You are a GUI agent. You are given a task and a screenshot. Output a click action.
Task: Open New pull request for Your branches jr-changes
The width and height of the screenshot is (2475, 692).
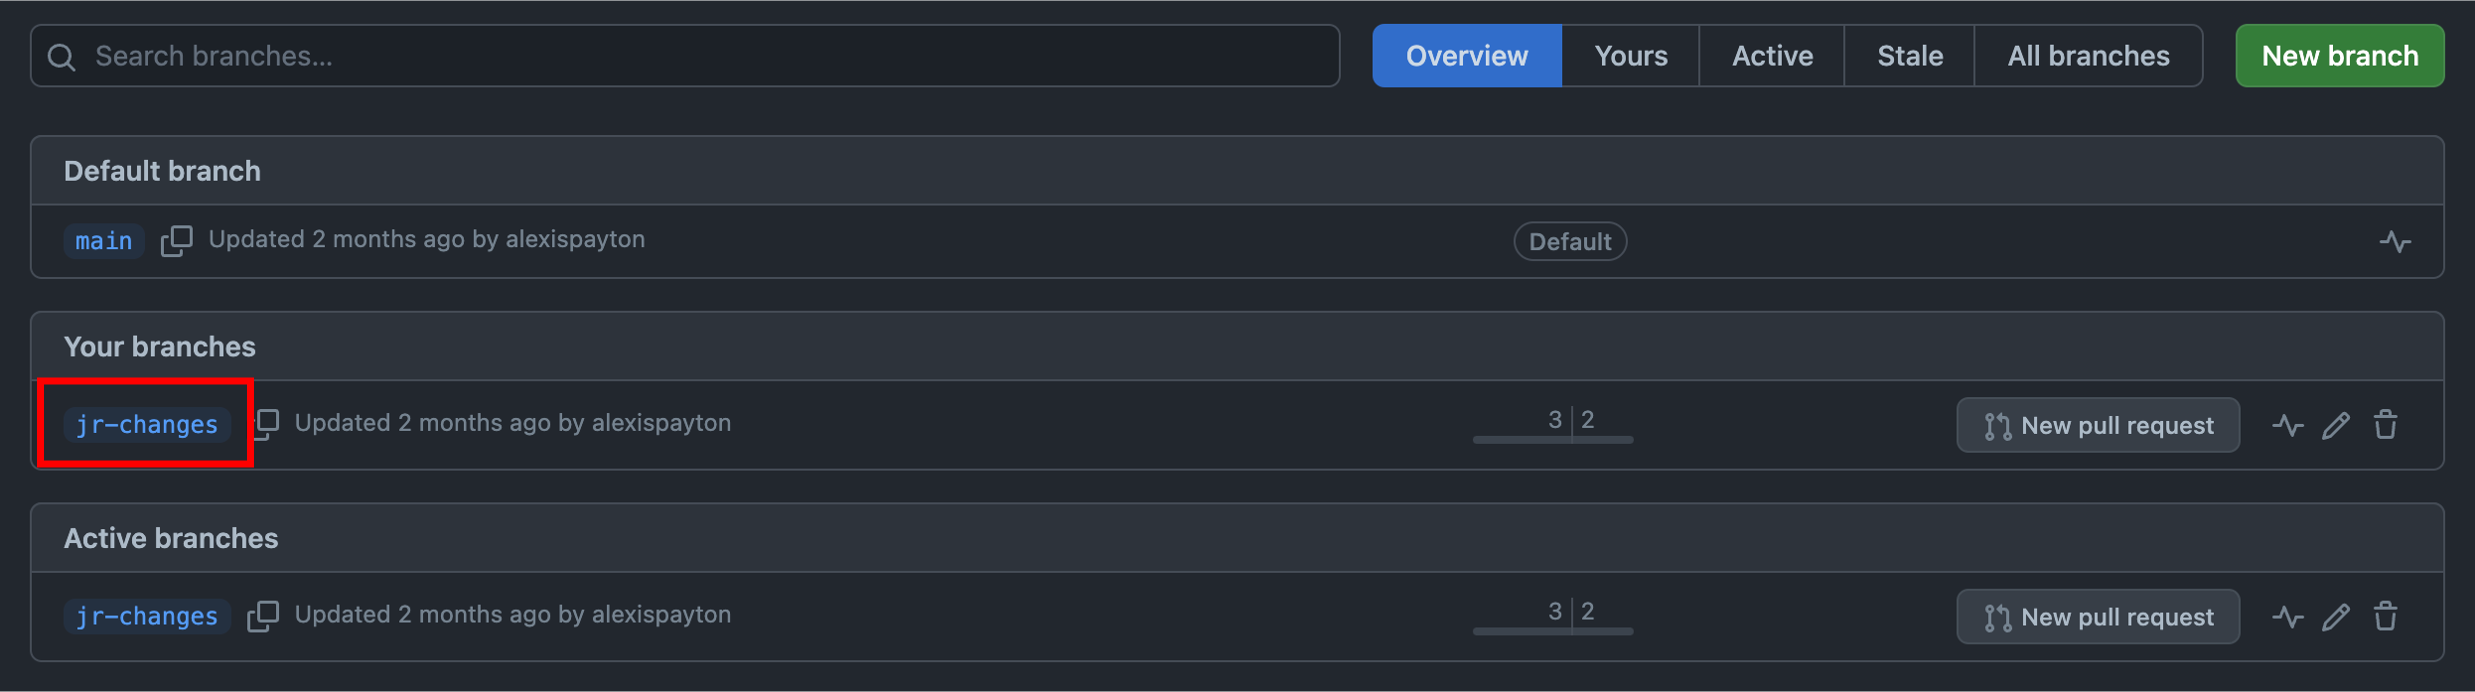coord(2098,425)
